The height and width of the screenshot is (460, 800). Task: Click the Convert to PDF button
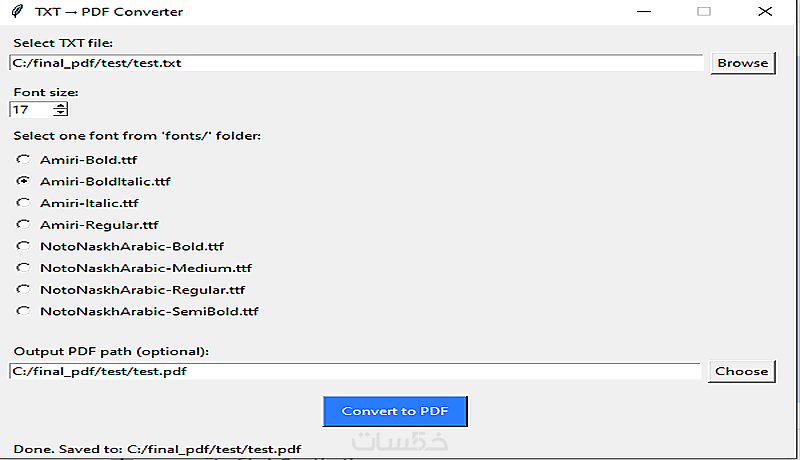(x=395, y=411)
